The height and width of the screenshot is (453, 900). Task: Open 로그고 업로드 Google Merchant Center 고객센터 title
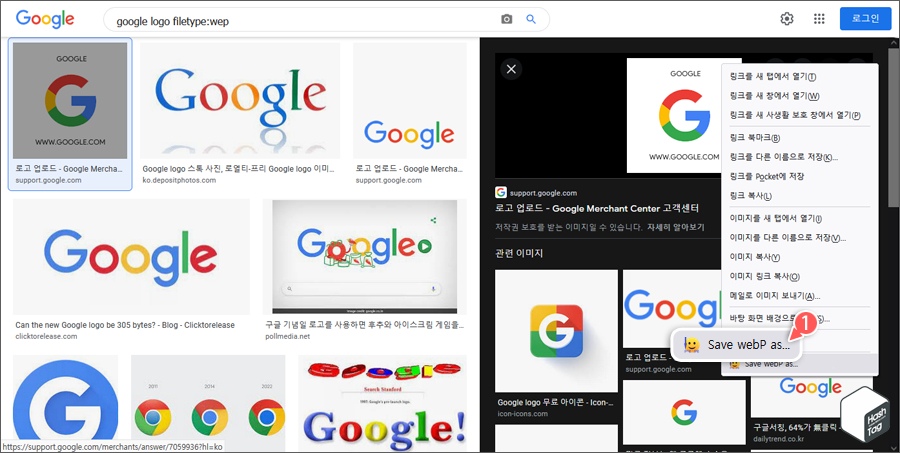(x=596, y=208)
